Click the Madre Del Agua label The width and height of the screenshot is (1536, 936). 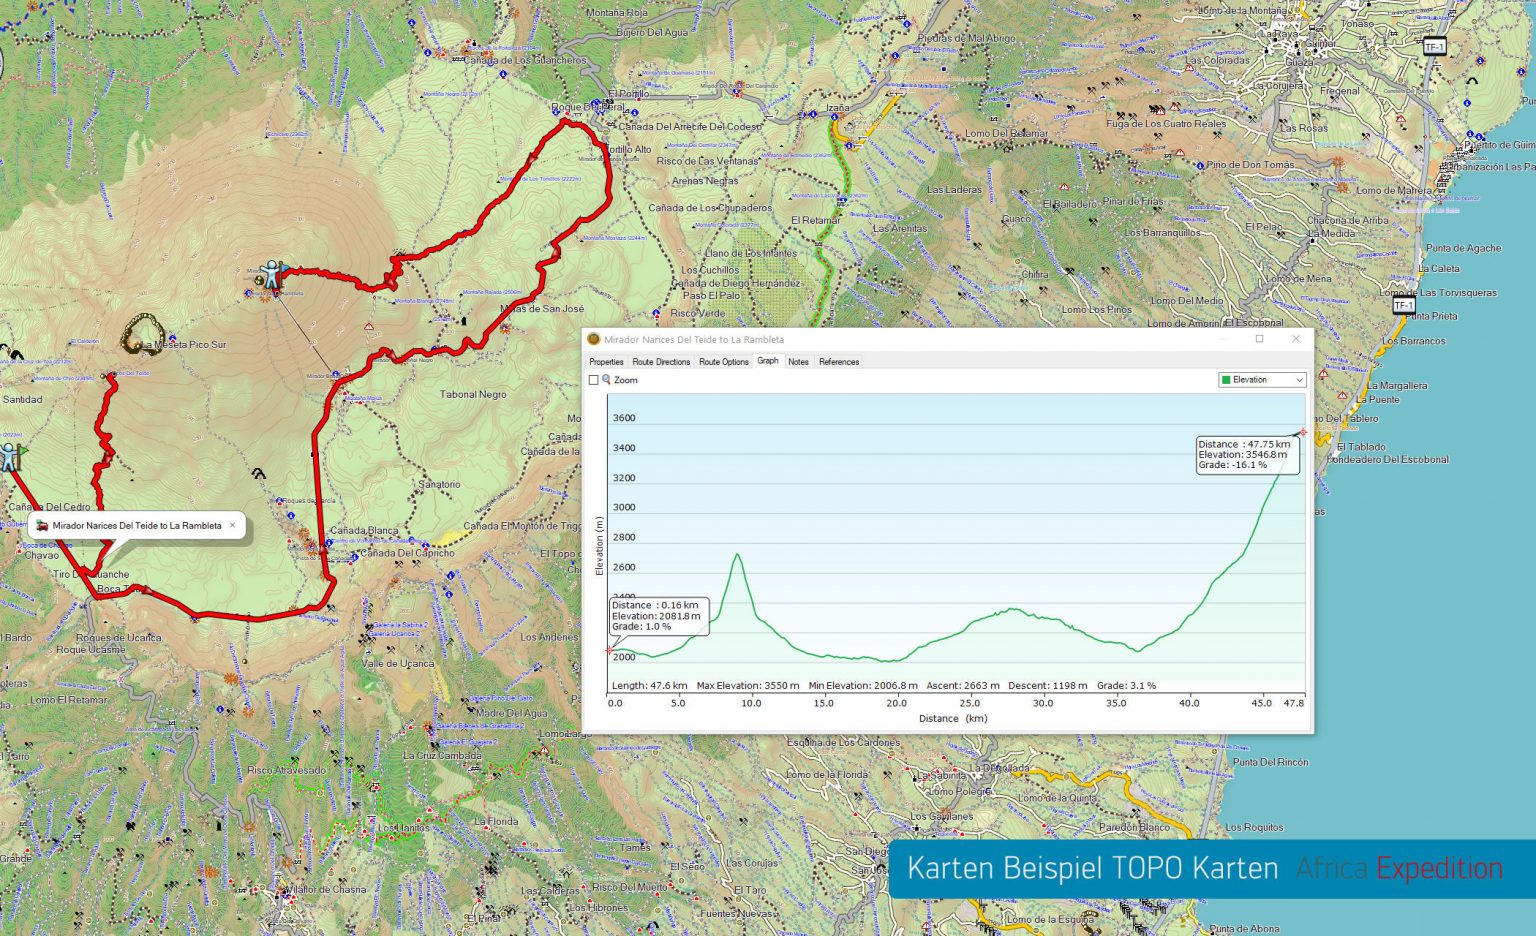pyautogui.click(x=511, y=714)
